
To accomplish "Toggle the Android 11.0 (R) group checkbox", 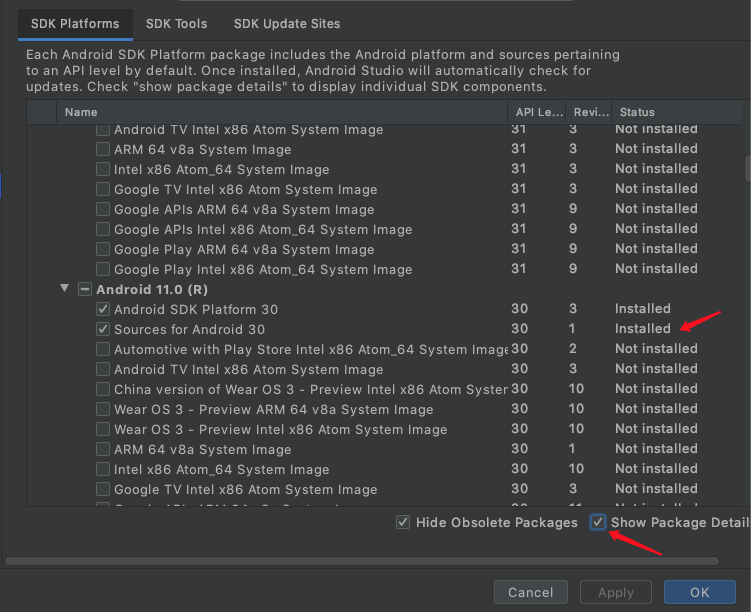I will pyautogui.click(x=85, y=289).
